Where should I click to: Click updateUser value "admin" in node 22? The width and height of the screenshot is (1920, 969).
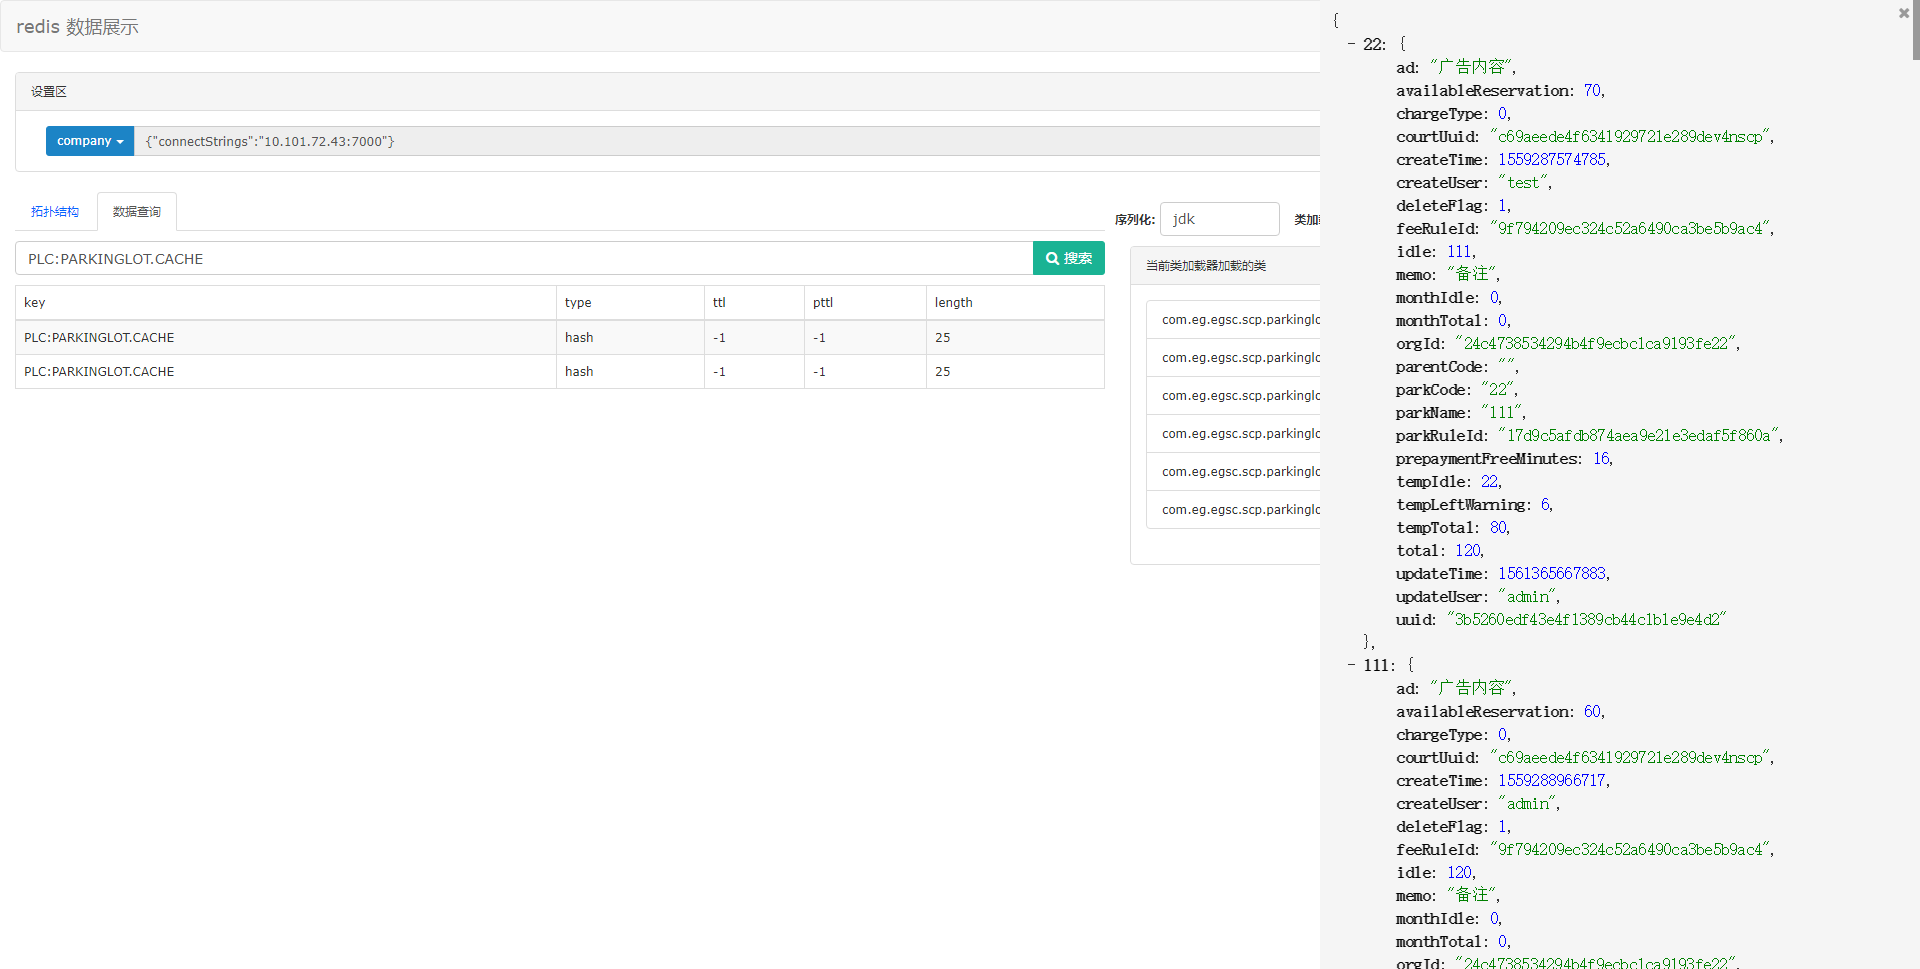pos(1527,597)
